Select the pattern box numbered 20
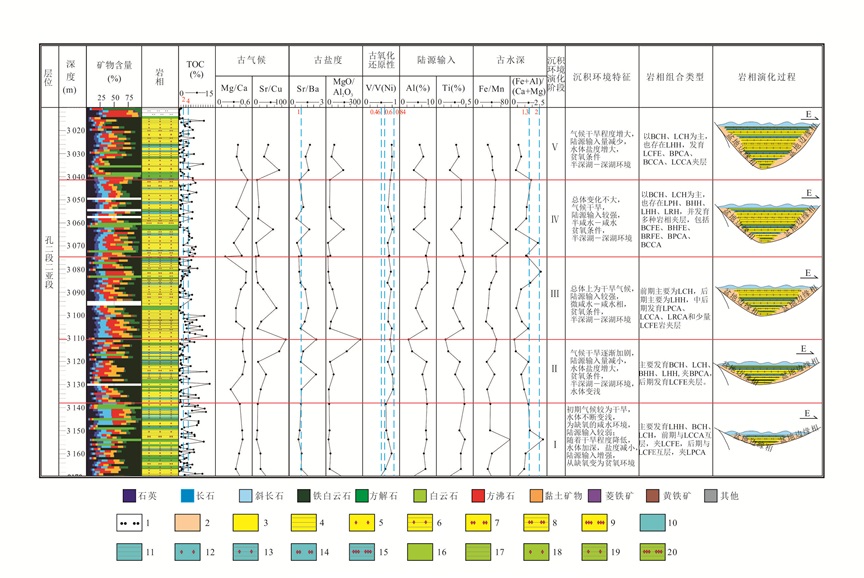Viewport: 864px width, 578px height. (653, 552)
